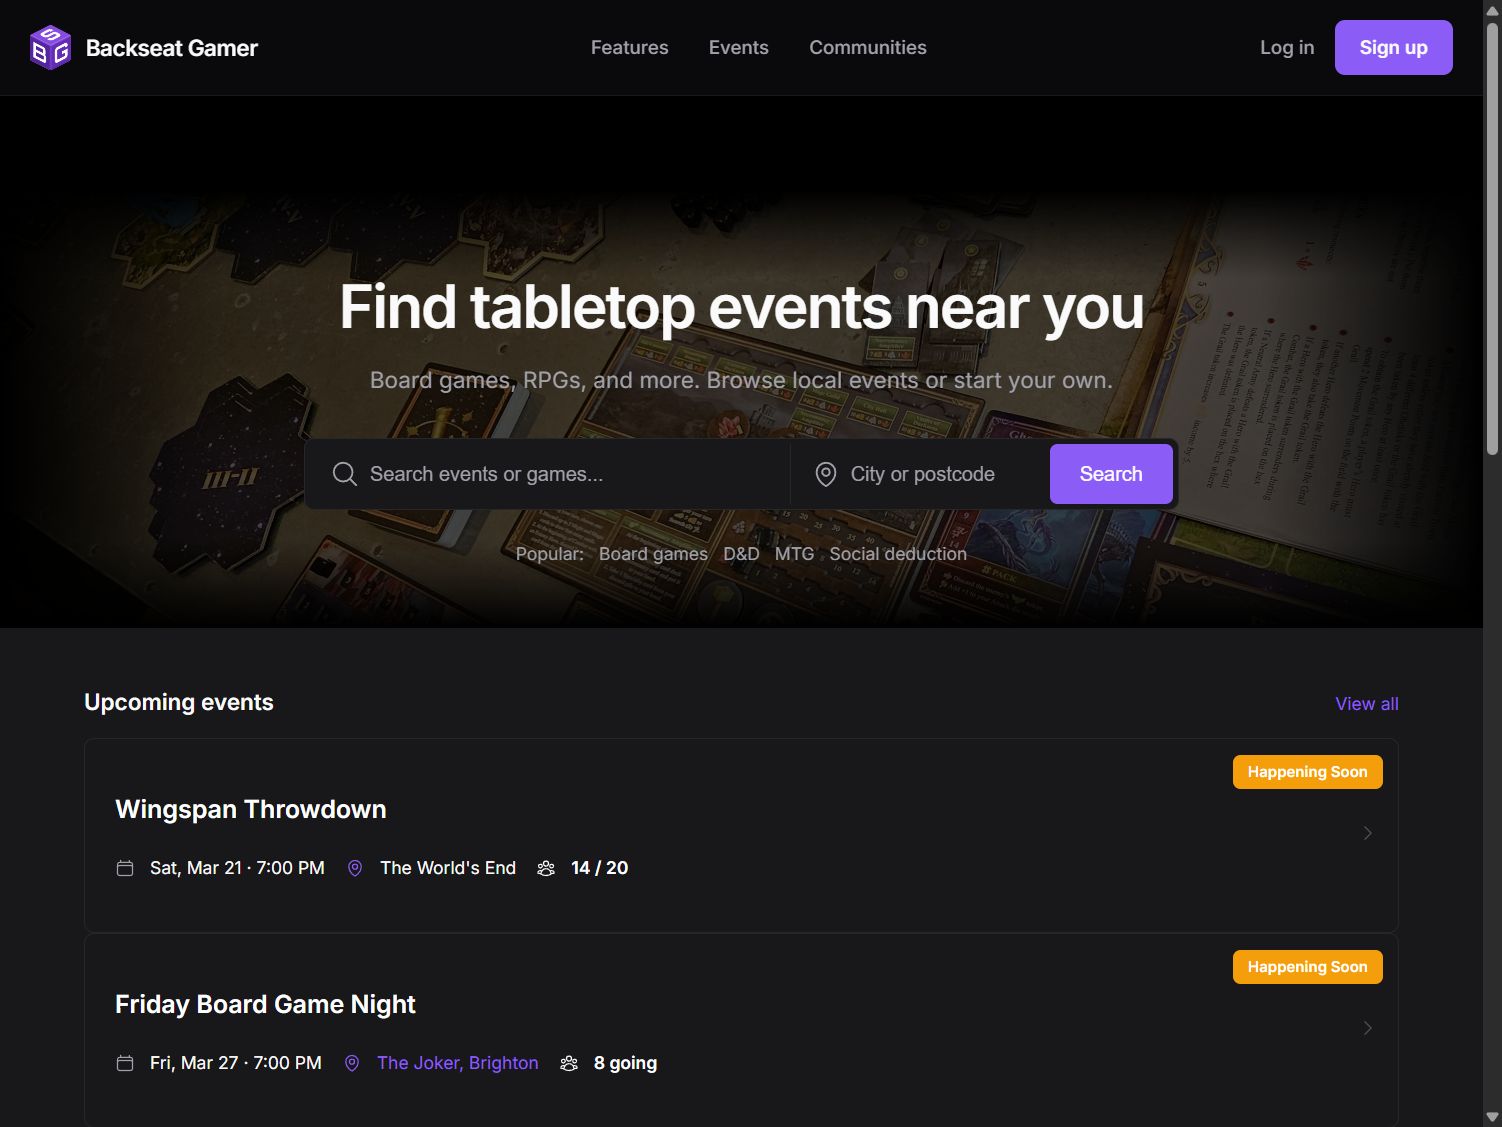
Task: Click the location pin icon beside City or postcode
Action: click(x=826, y=473)
